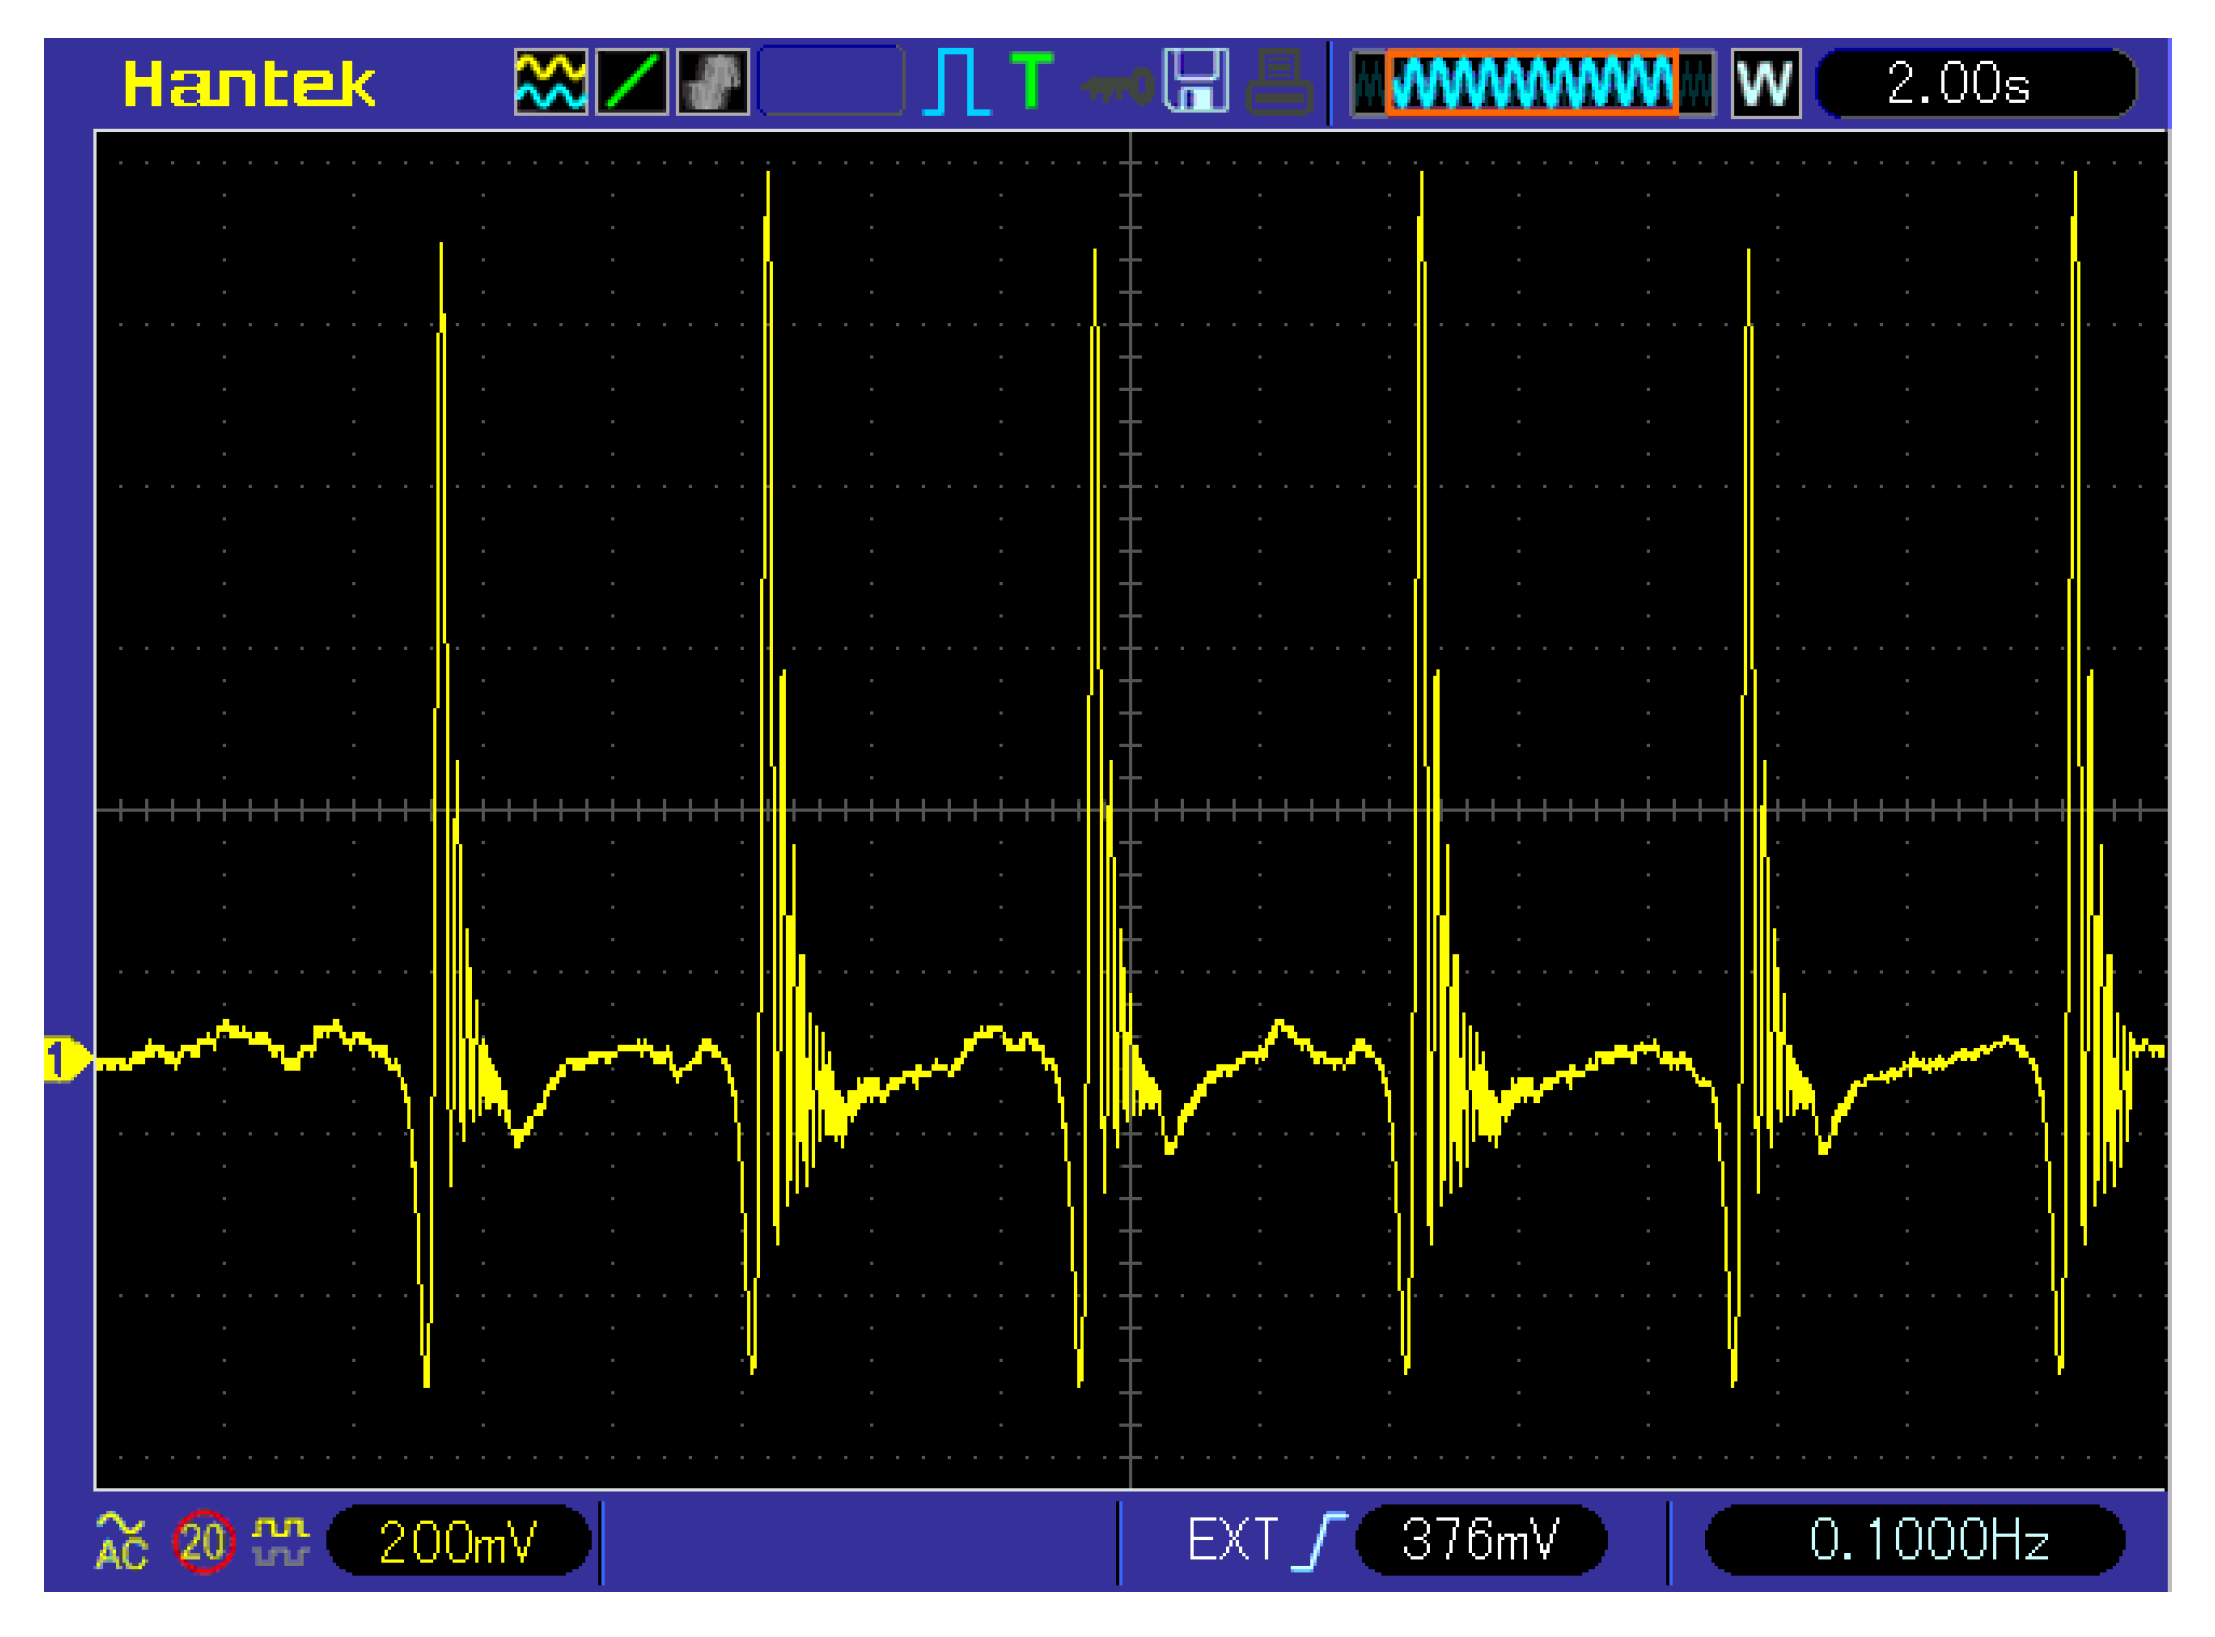Click the AC coupling icon
Viewport: 2215px width, 1637px height.
[121, 1541]
